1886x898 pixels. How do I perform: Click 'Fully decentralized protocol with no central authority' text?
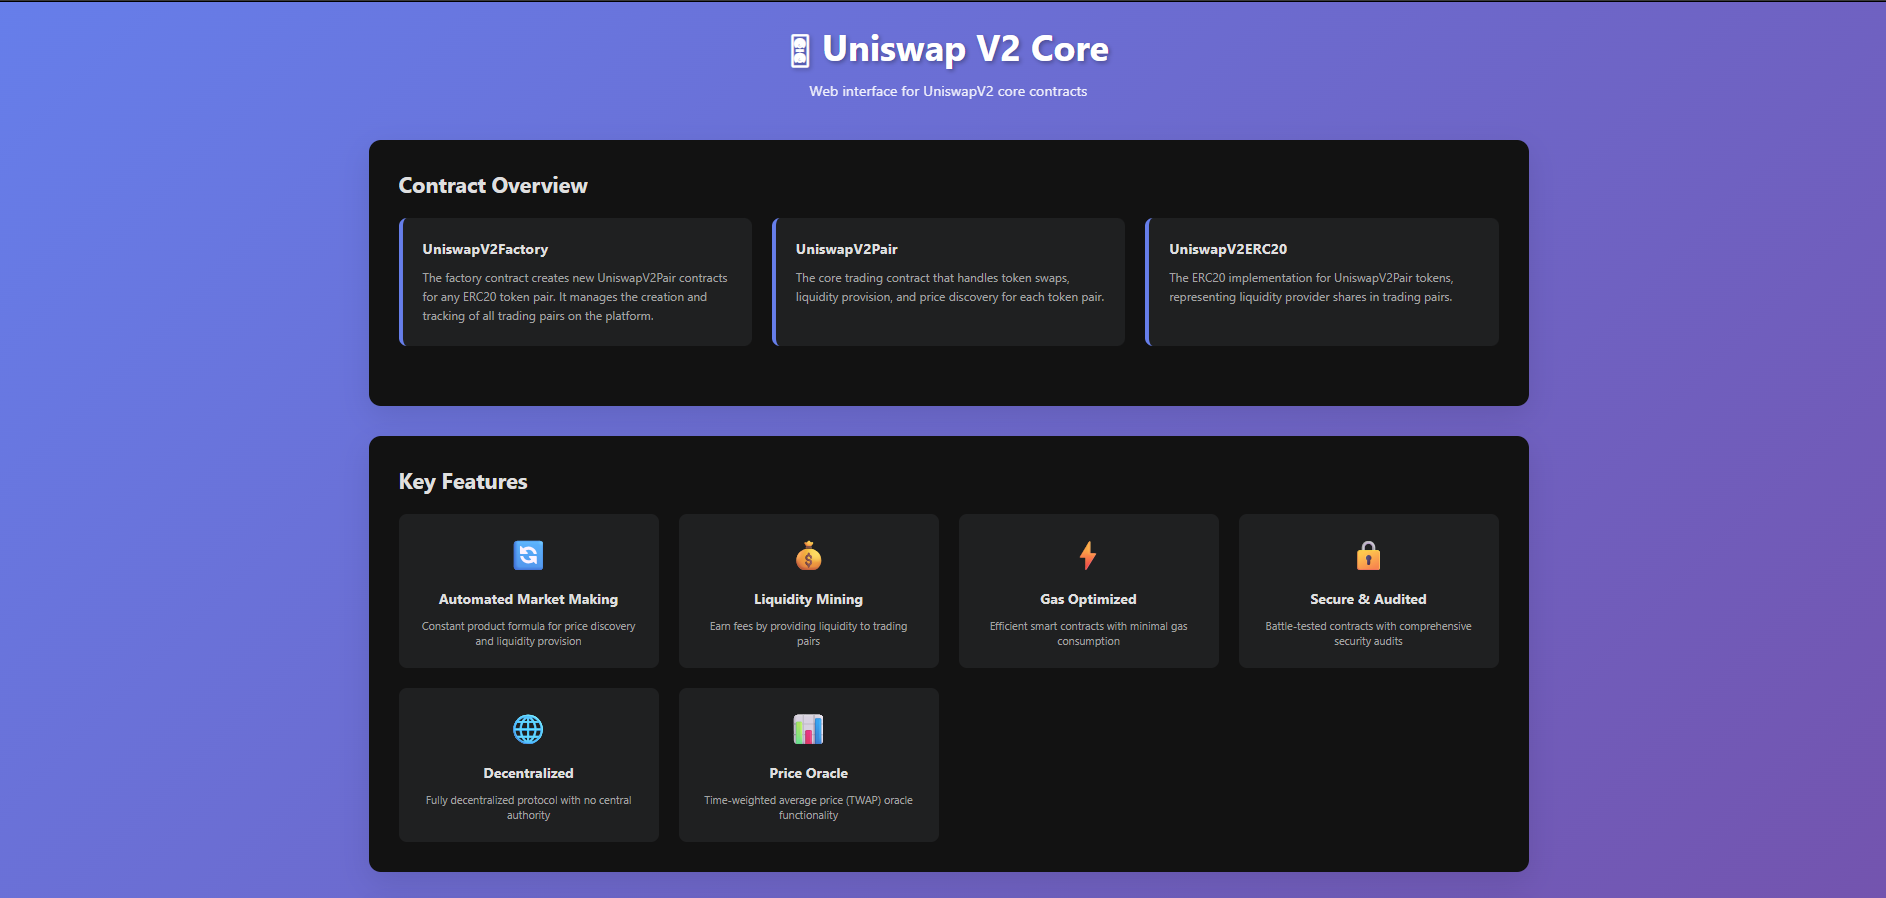528,808
